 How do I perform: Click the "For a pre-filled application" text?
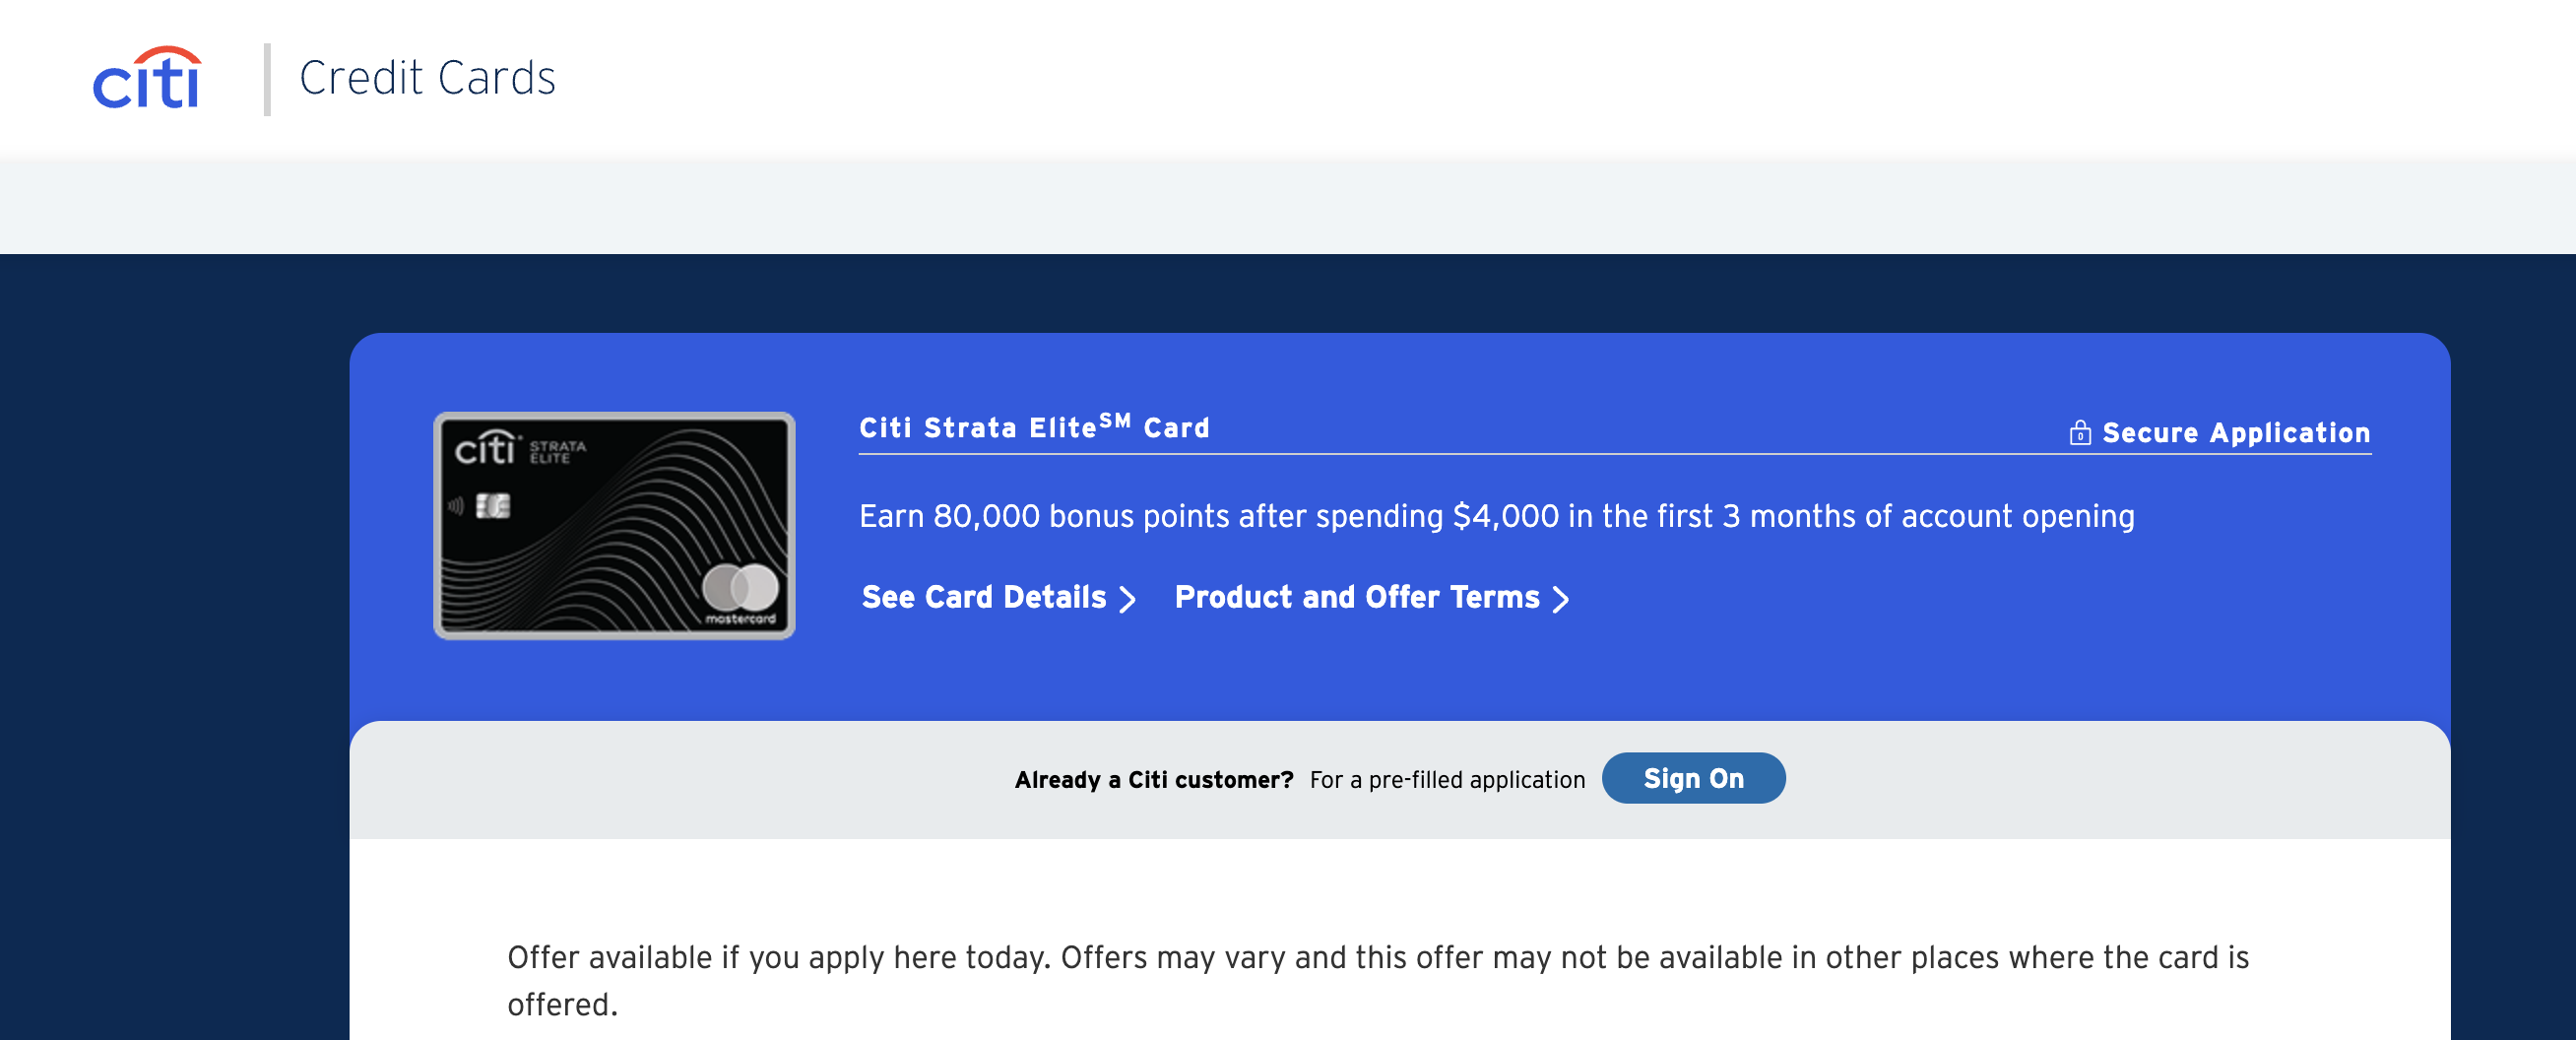[1447, 780]
